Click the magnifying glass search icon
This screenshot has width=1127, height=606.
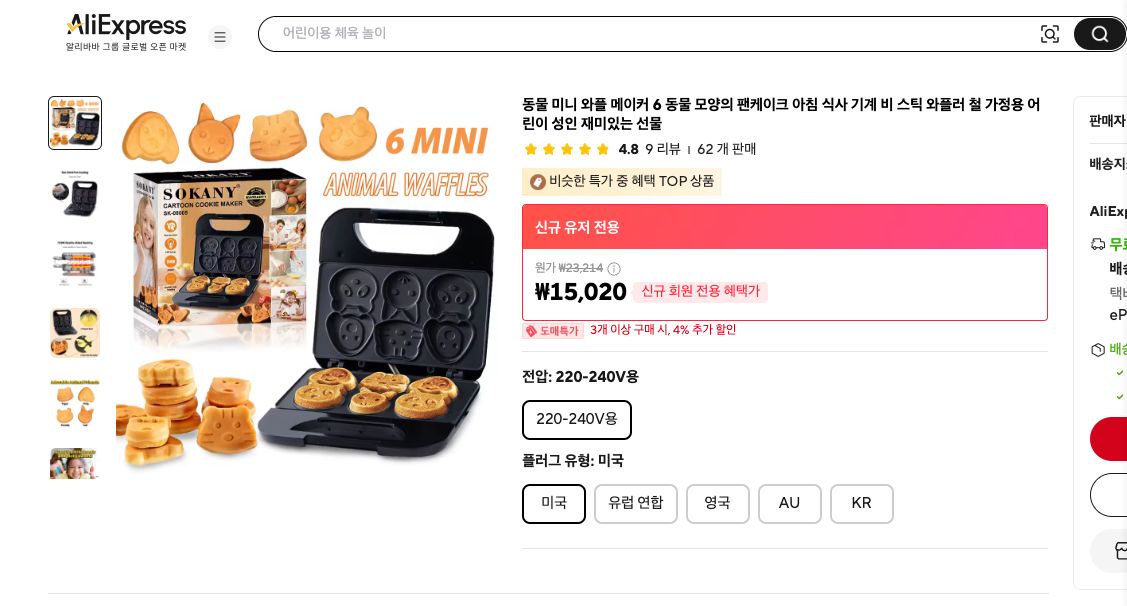1099,34
